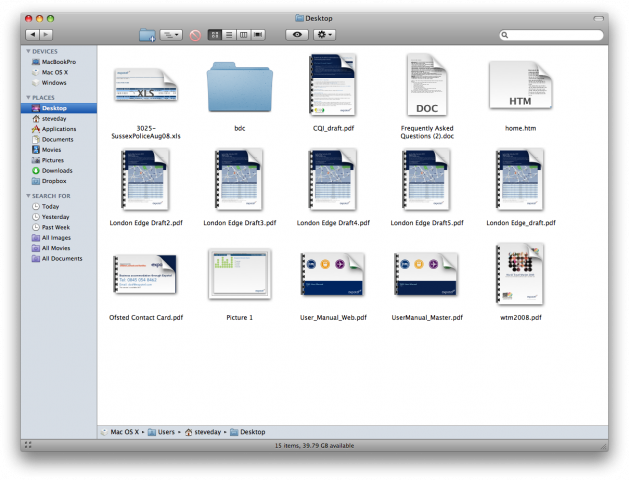
Task: Click the red delete (no-entry) toolbar icon
Action: click(x=195, y=35)
